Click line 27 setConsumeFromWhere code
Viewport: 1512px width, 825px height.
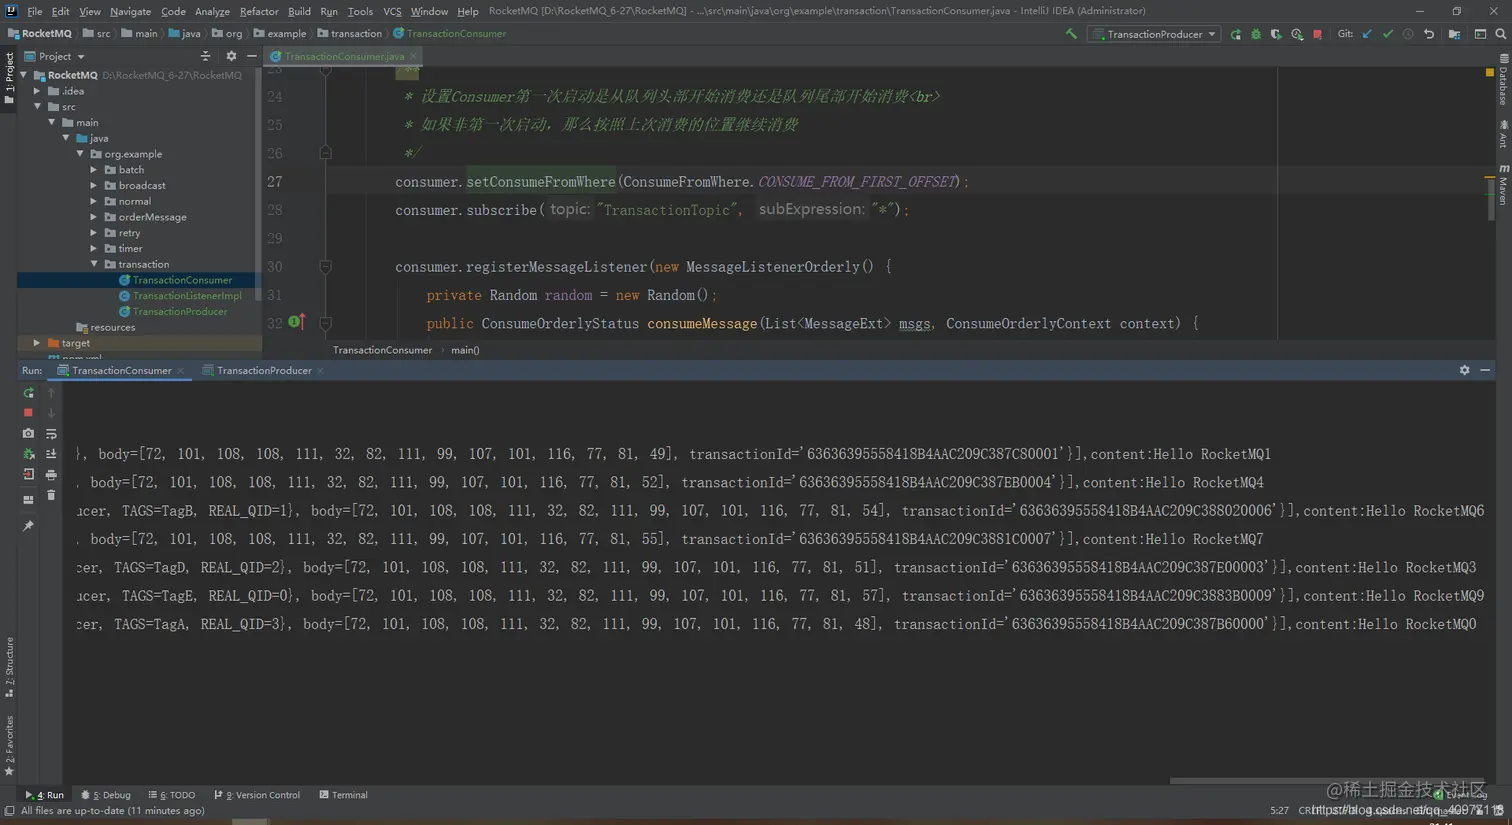tap(541, 182)
